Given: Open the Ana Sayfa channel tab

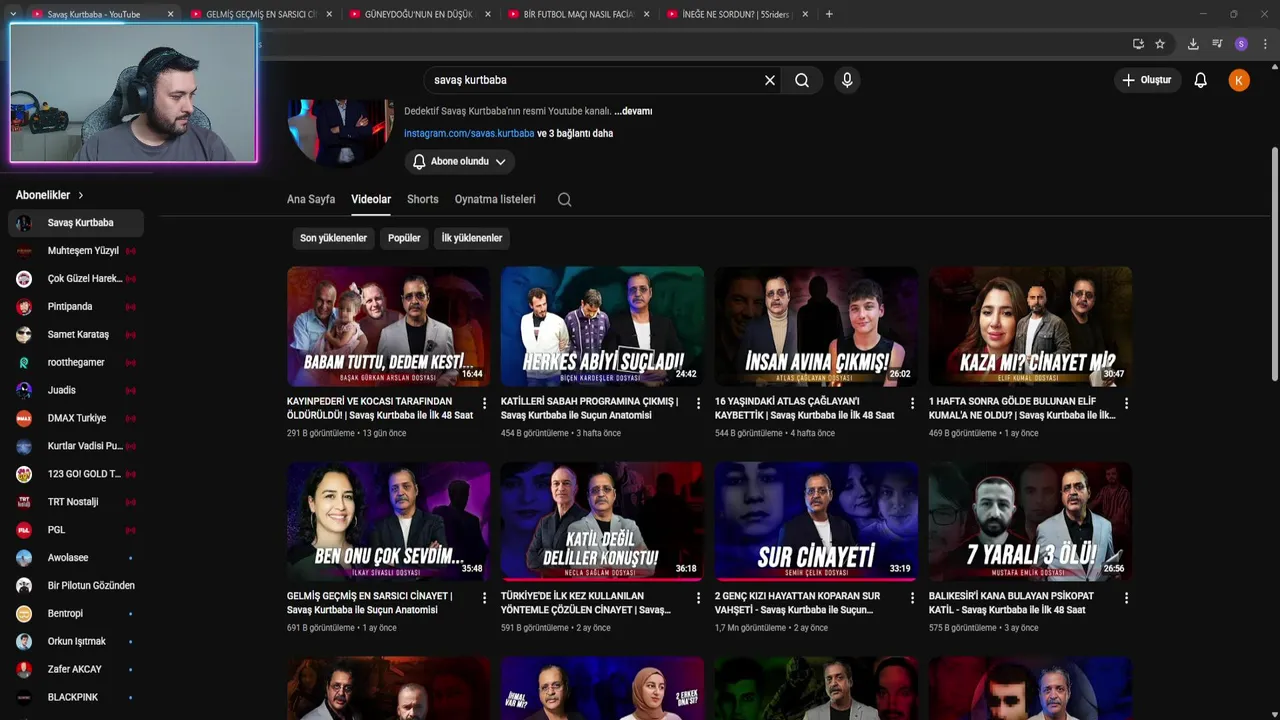Looking at the screenshot, I should tap(311, 199).
